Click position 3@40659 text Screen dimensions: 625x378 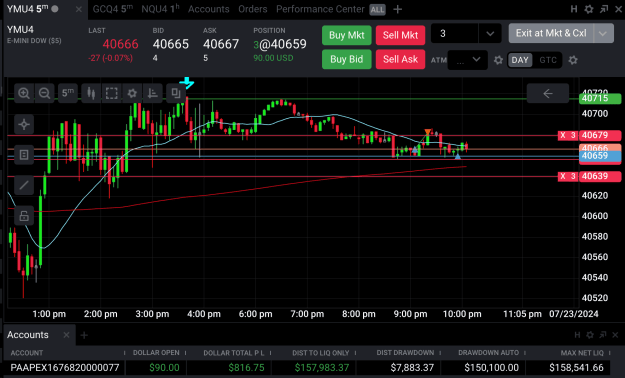280,44
